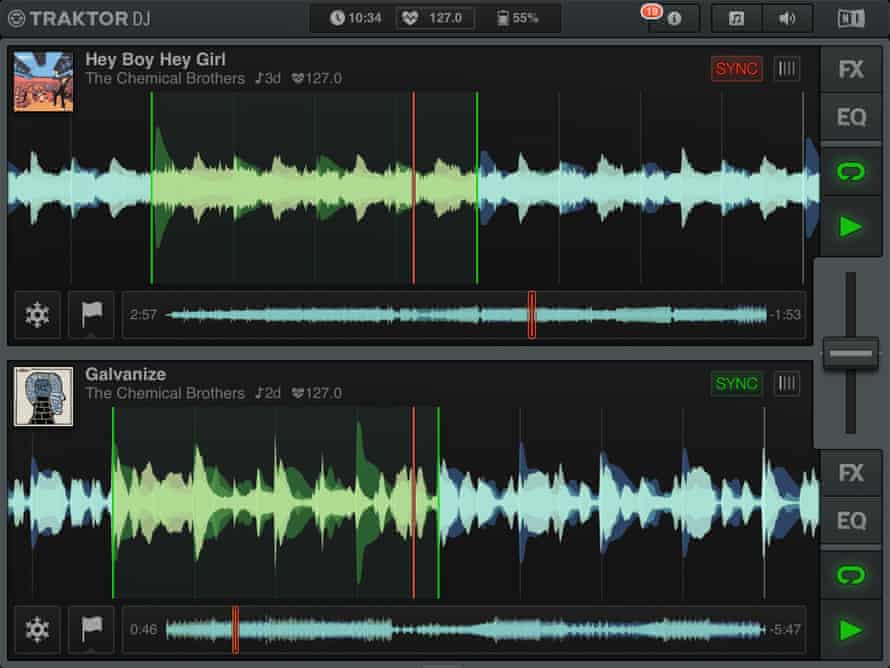Open freeze mode on the Galvanize deck
The width and height of the screenshot is (890, 668).
click(37, 631)
